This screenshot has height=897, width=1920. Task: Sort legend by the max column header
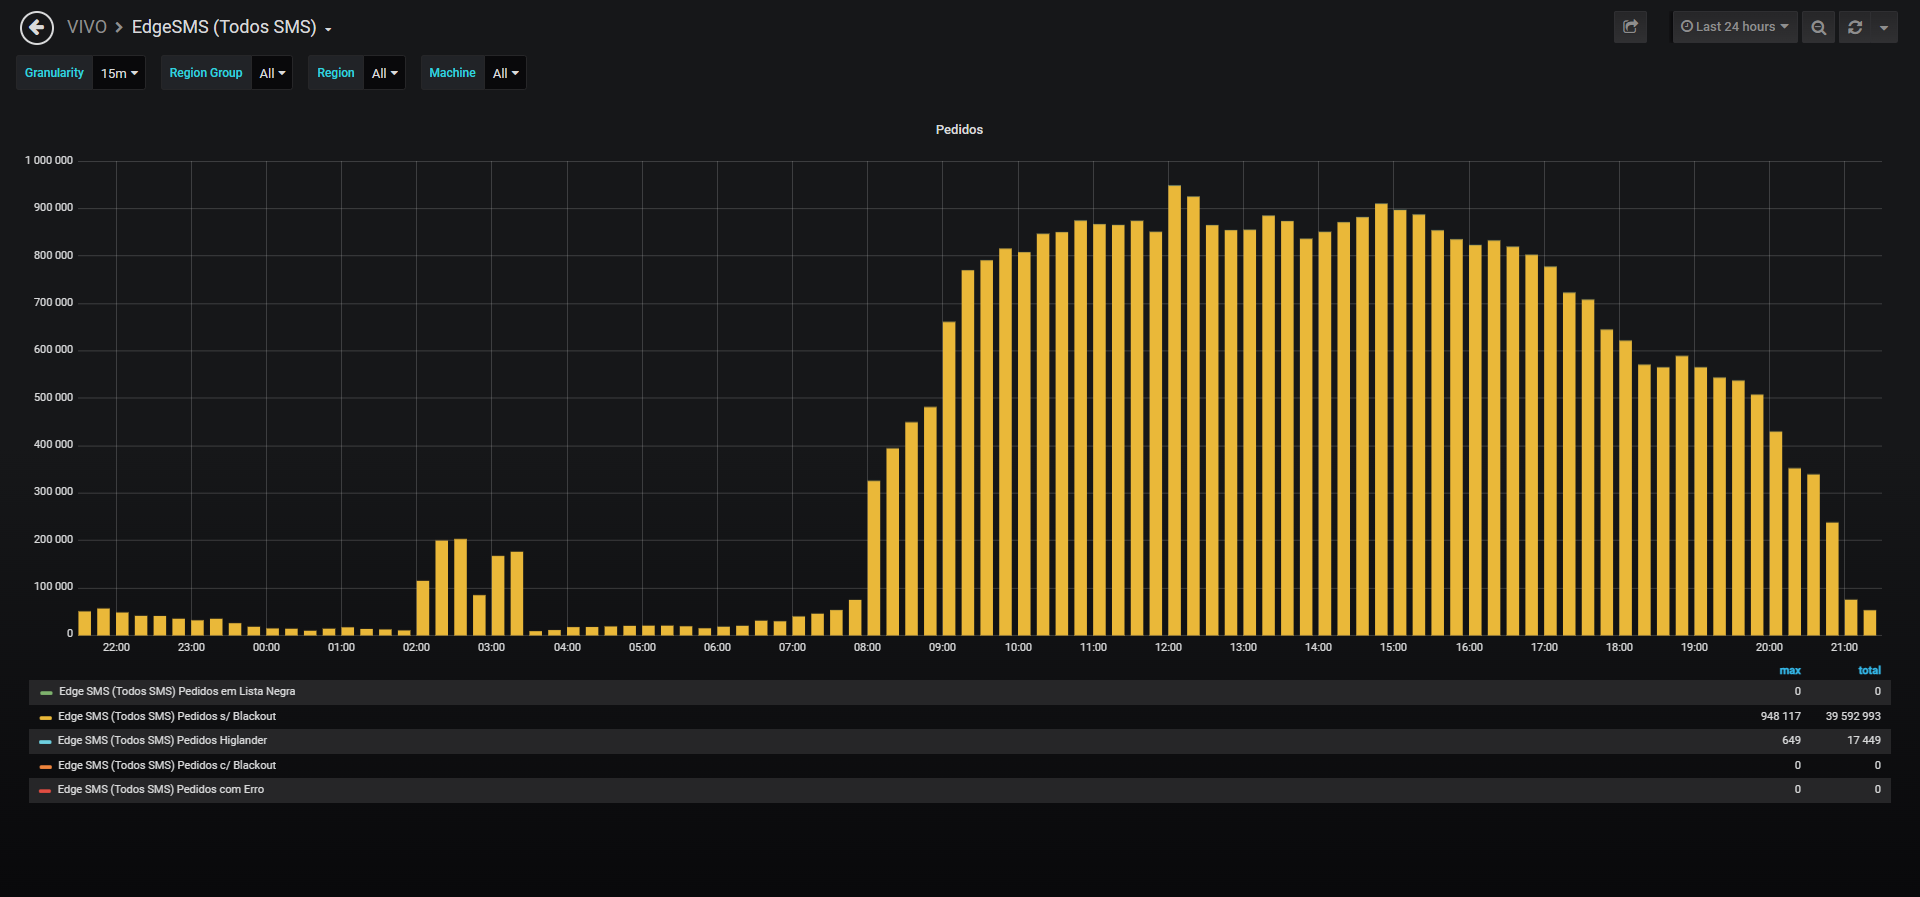(x=1790, y=670)
